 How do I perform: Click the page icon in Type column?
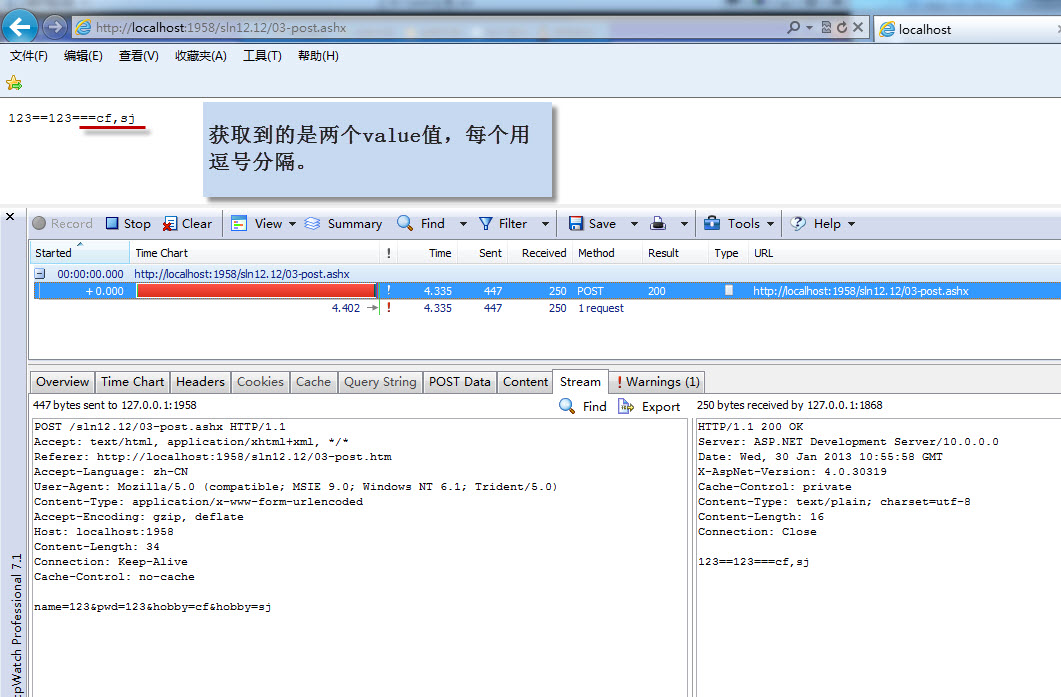pos(729,290)
